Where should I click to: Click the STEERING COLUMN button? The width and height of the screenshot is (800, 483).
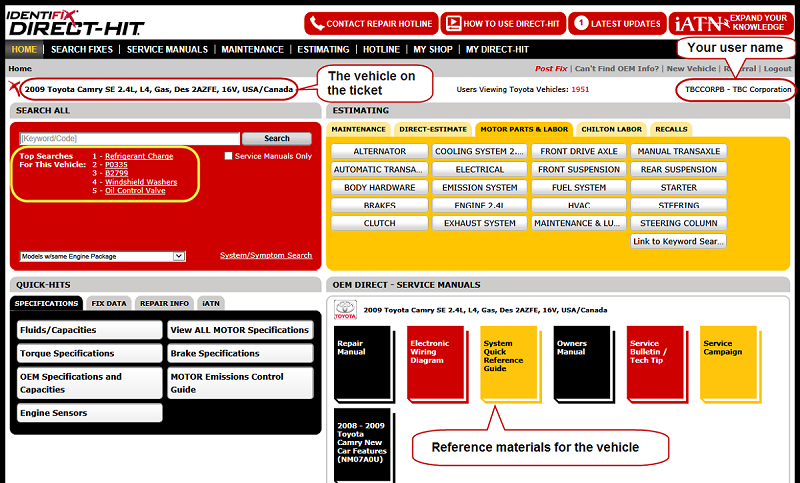pos(679,223)
